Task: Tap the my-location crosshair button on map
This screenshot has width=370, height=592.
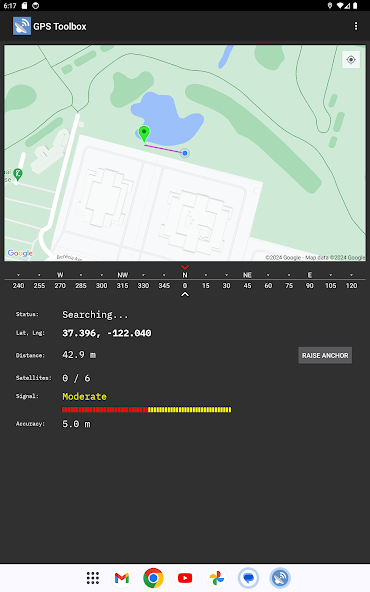Action: pyautogui.click(x=351, y=60)
